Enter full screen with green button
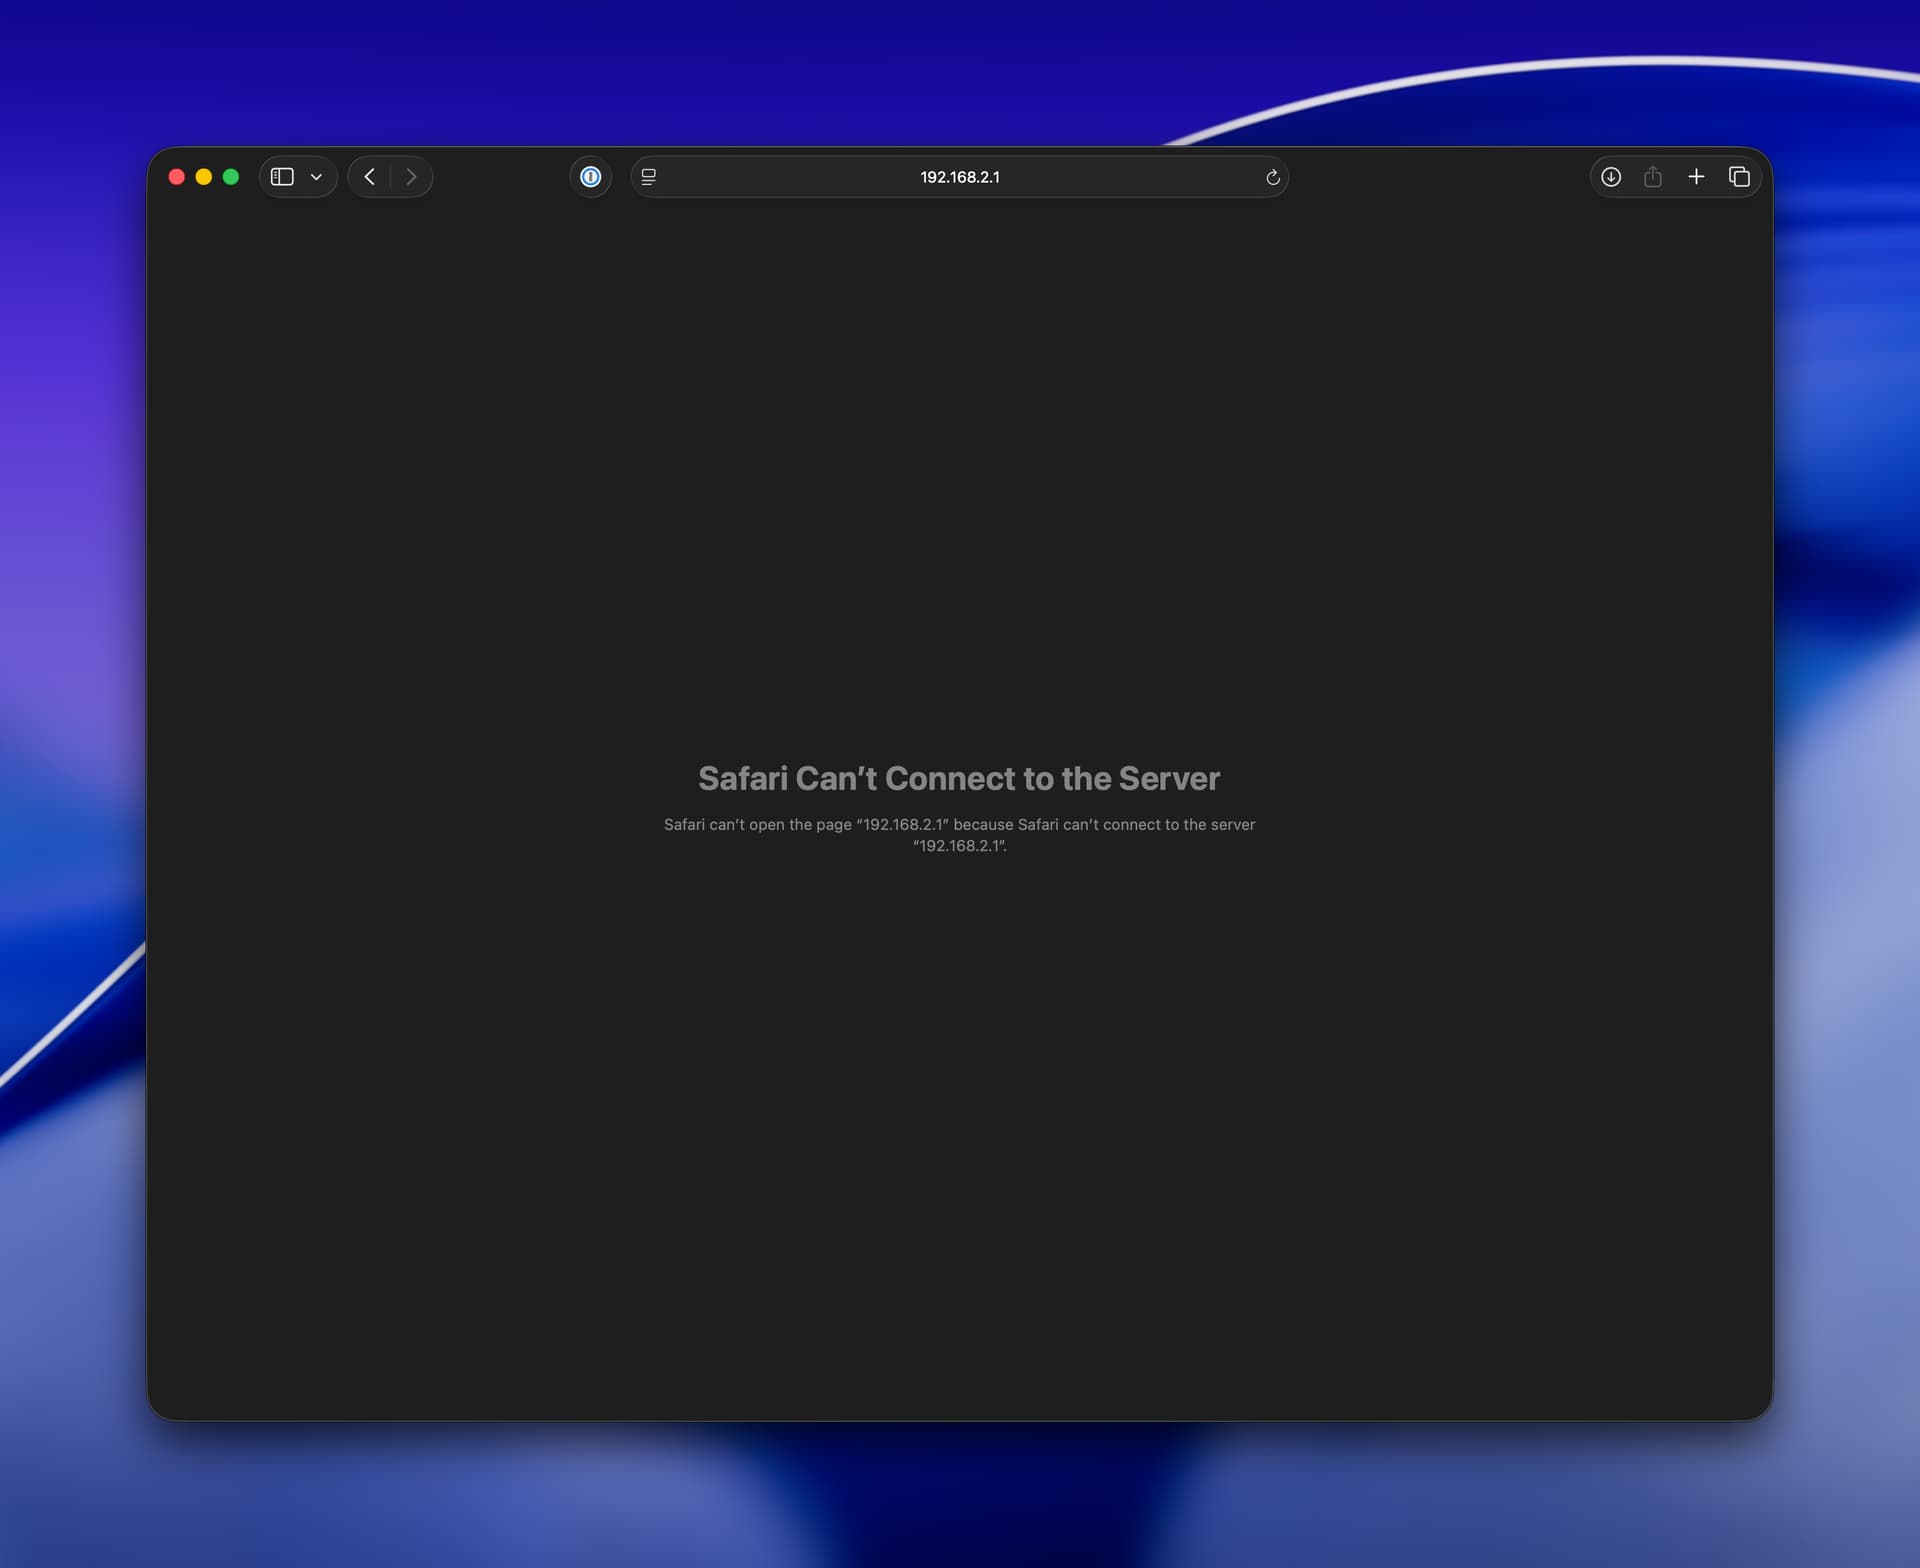Viewport: 1920px width, 1568px height. 231,177
